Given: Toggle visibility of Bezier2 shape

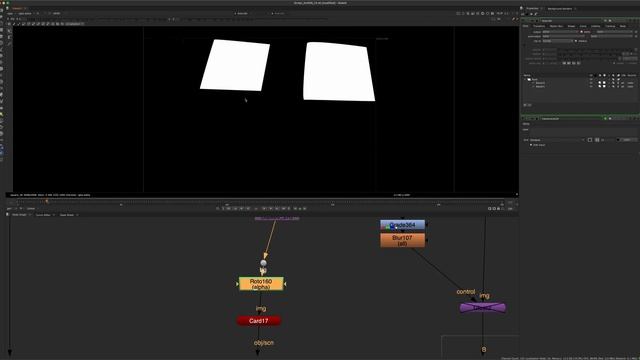Looking at the screenshot, I should pos(591,83).
